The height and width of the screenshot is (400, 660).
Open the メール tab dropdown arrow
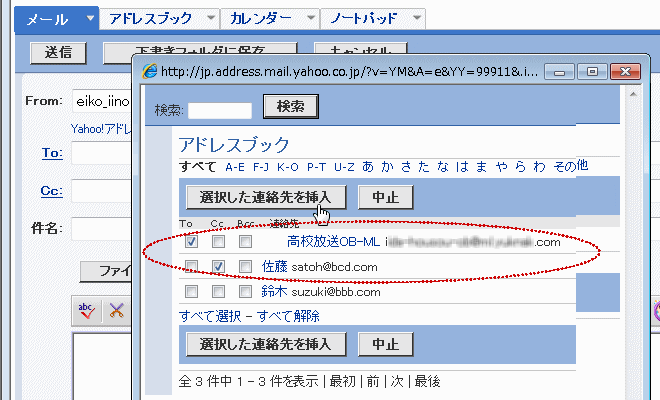coord(91,19)
